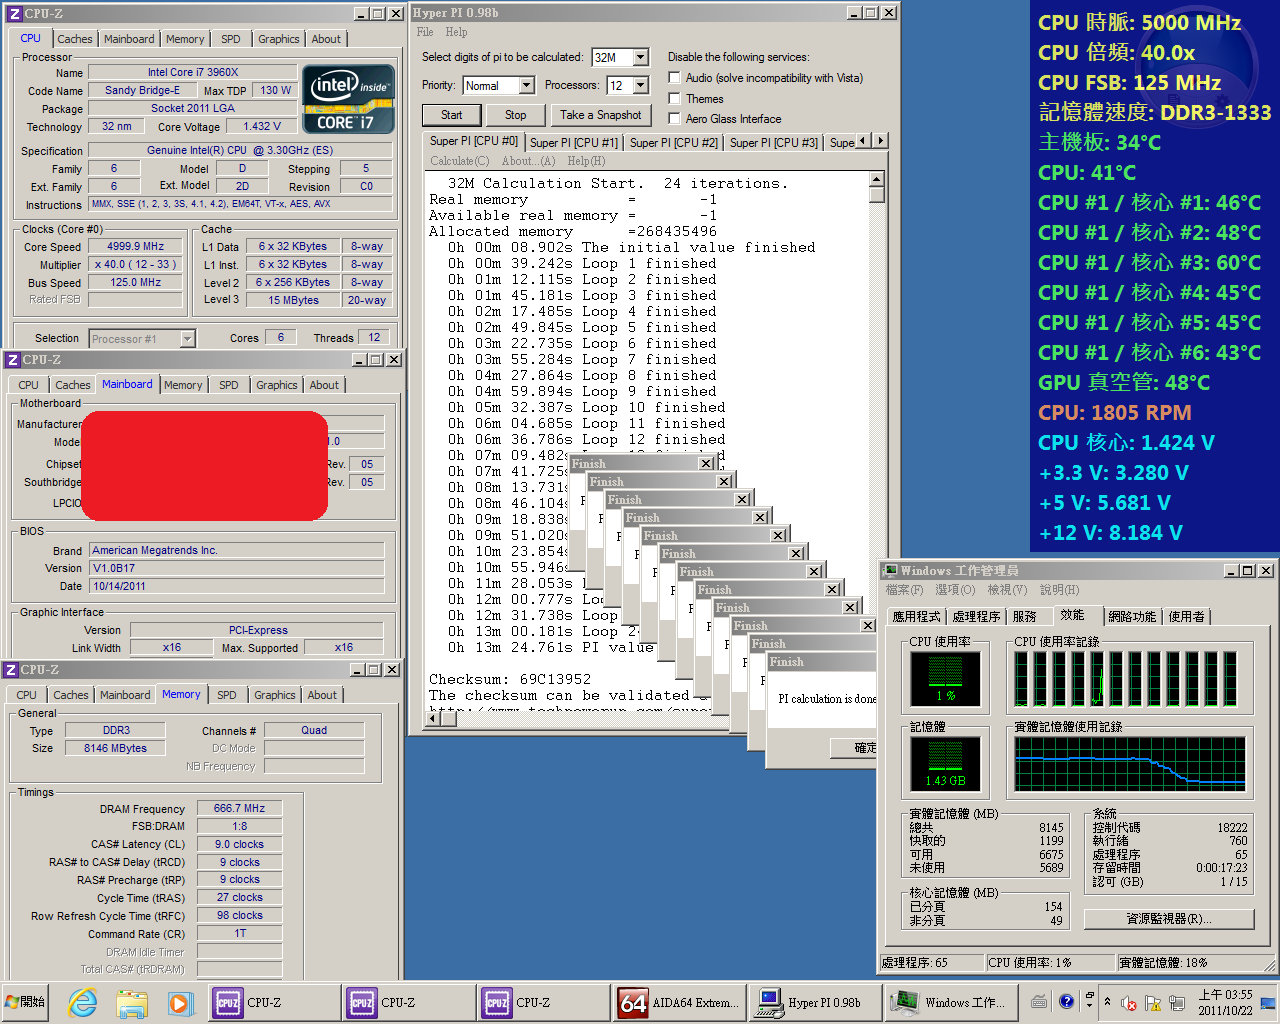Click the memory usage meter showing 1.43 GB
1280x1024 pixels.
click(x=945, y=765)
